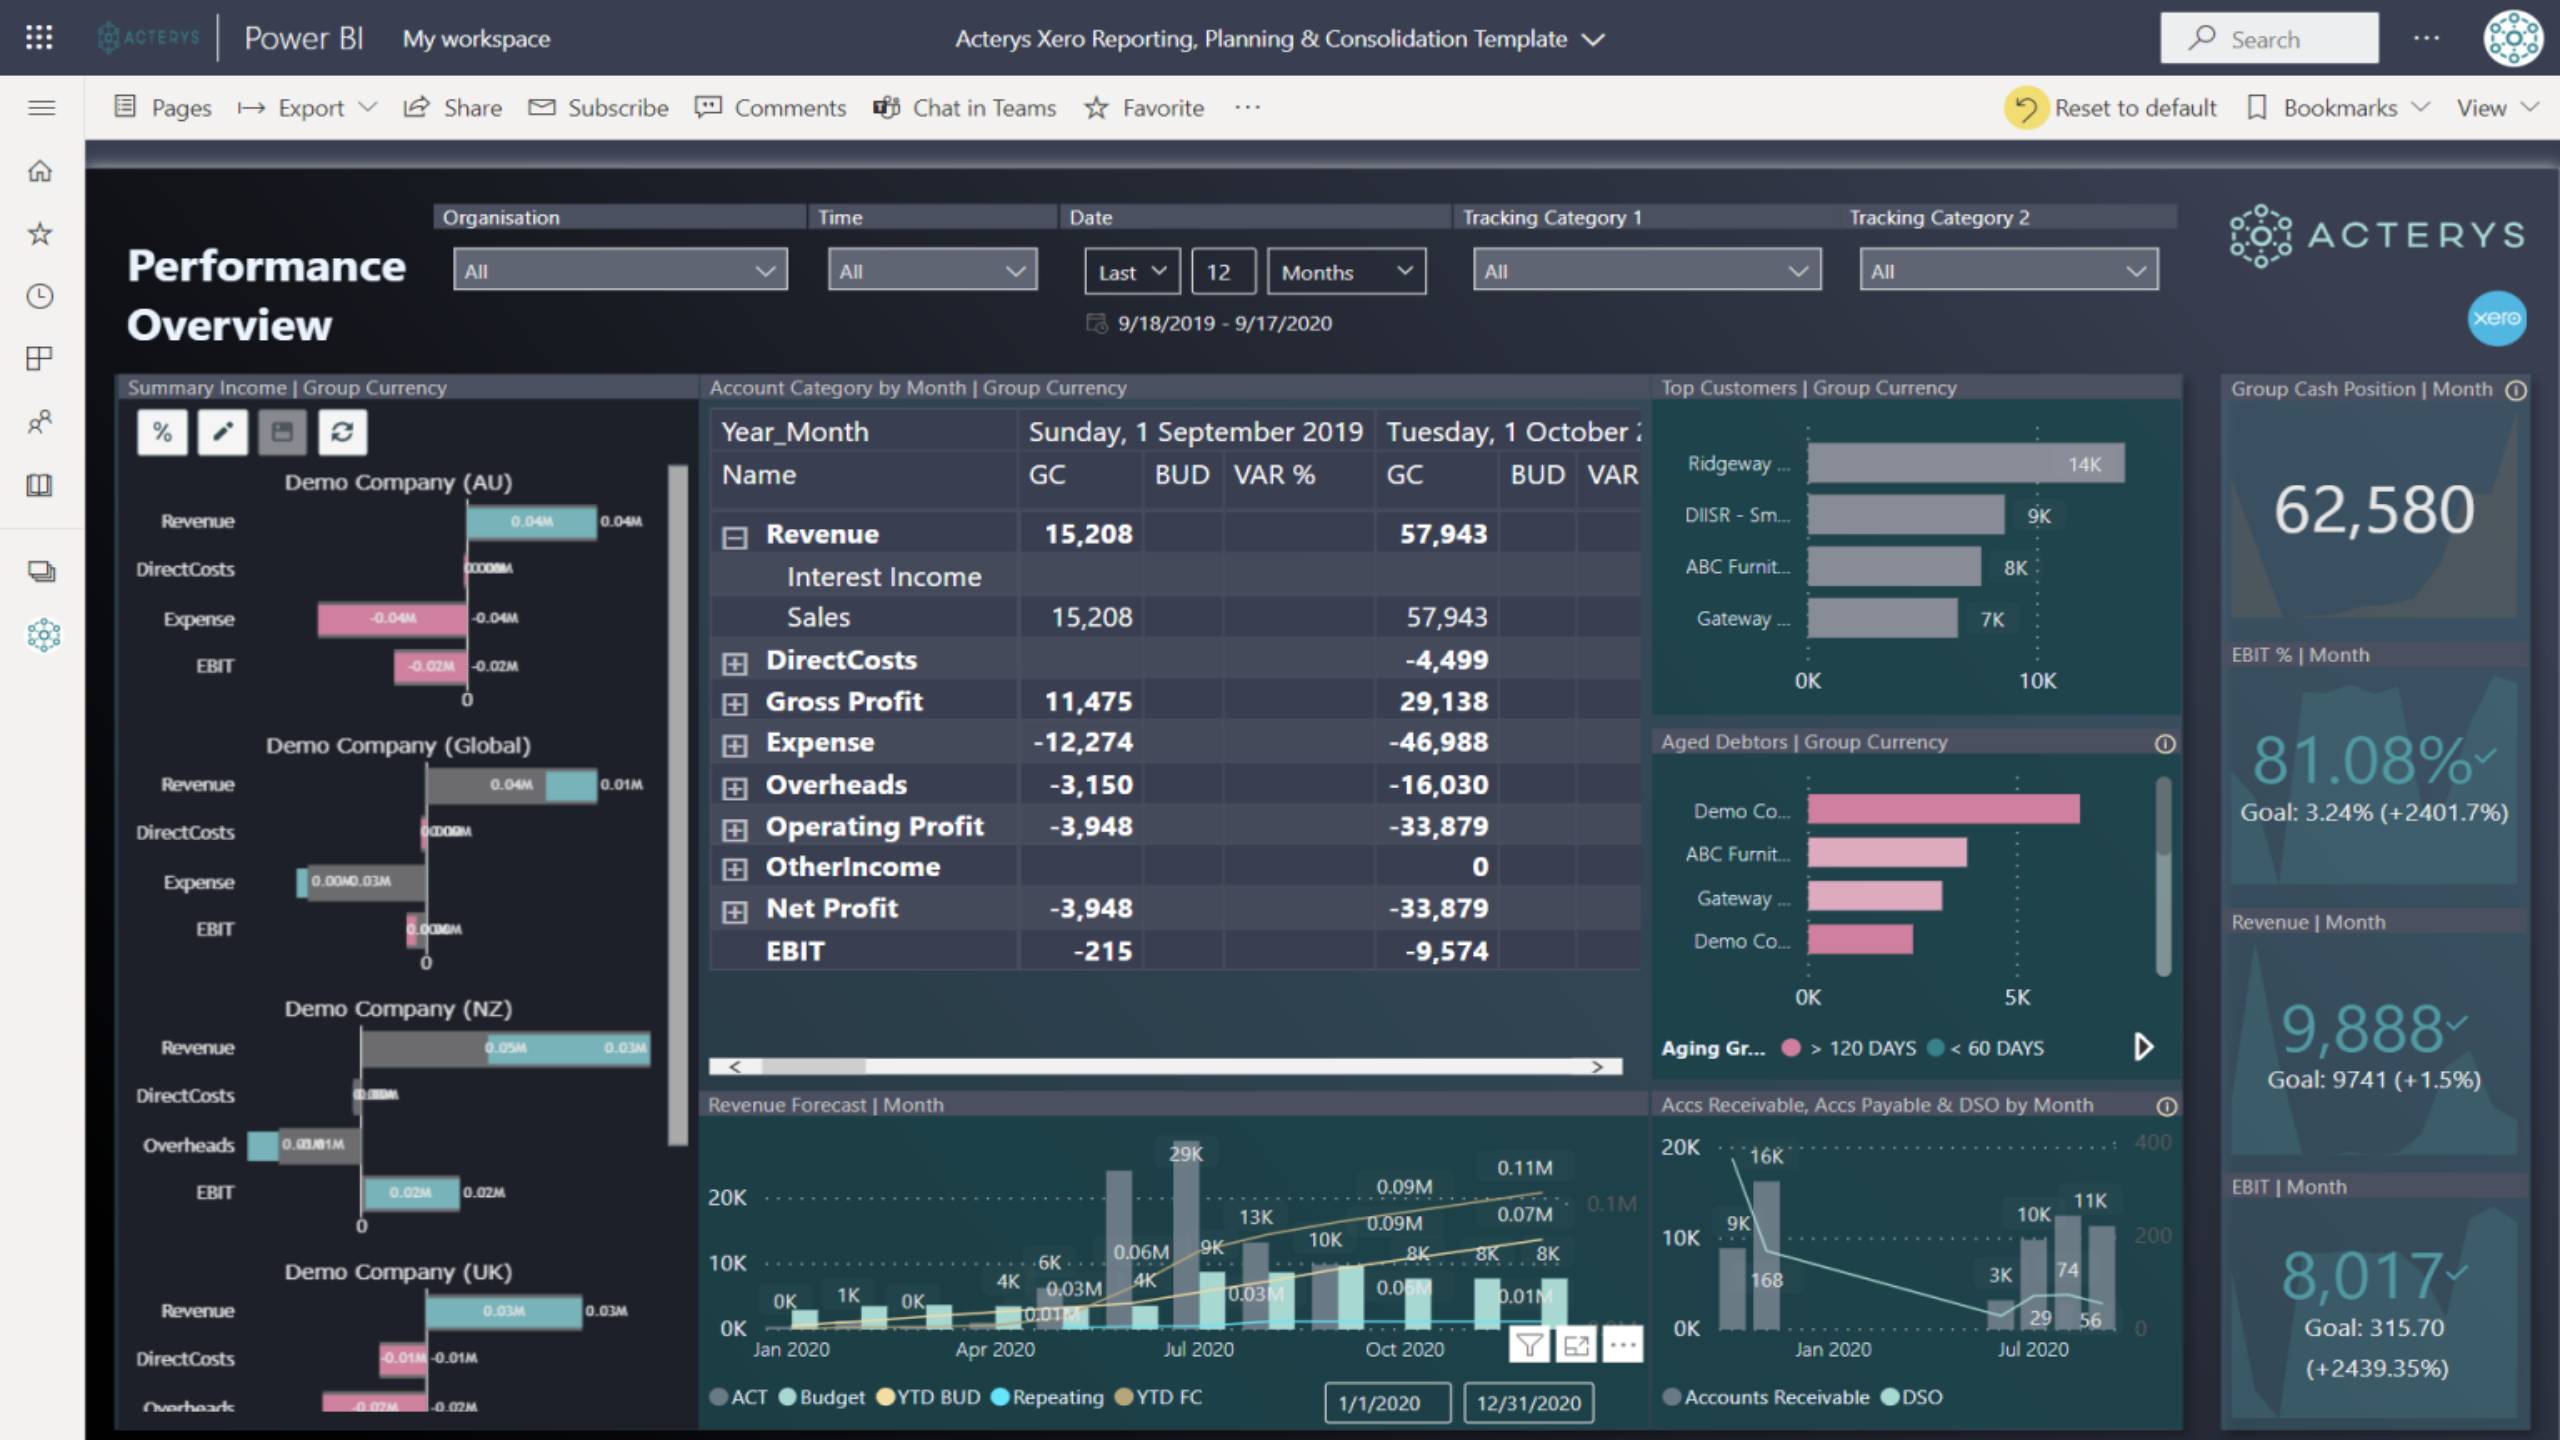
Task: Open the View menu
Action: (2497, 107)
